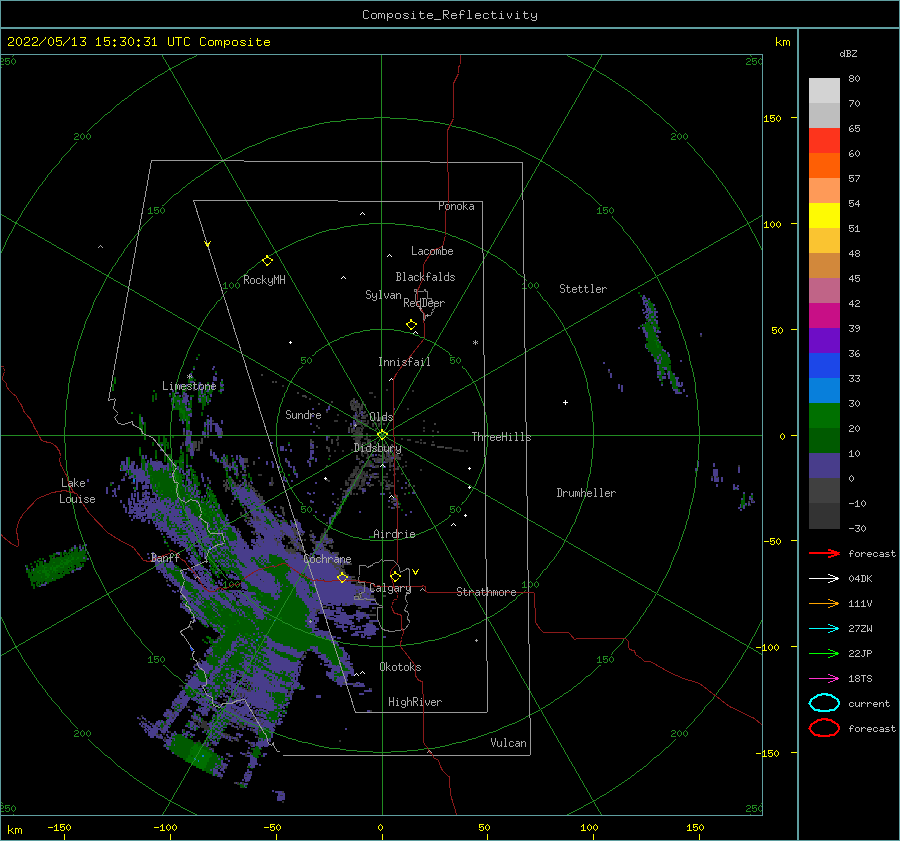The image size is (900, 841).
Task: Click the Sylvan label
Action: [x=383, y=295]
